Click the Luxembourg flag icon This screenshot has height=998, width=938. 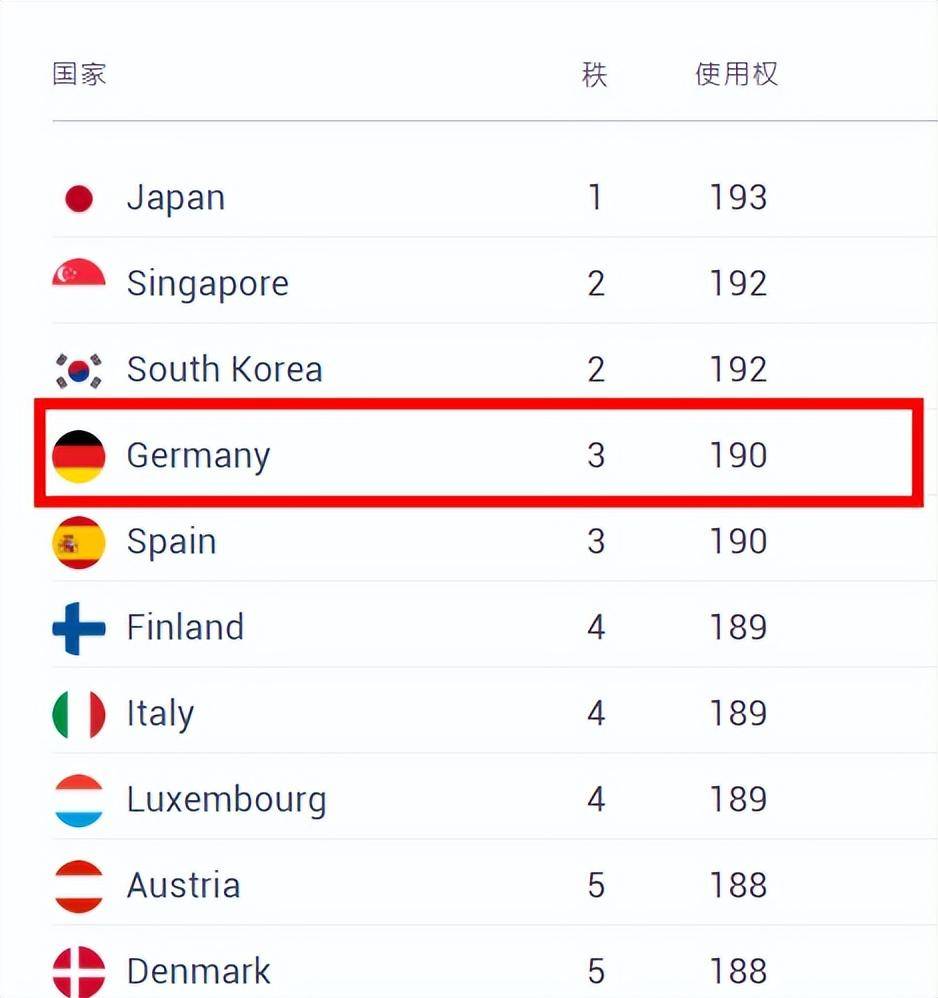79,800
